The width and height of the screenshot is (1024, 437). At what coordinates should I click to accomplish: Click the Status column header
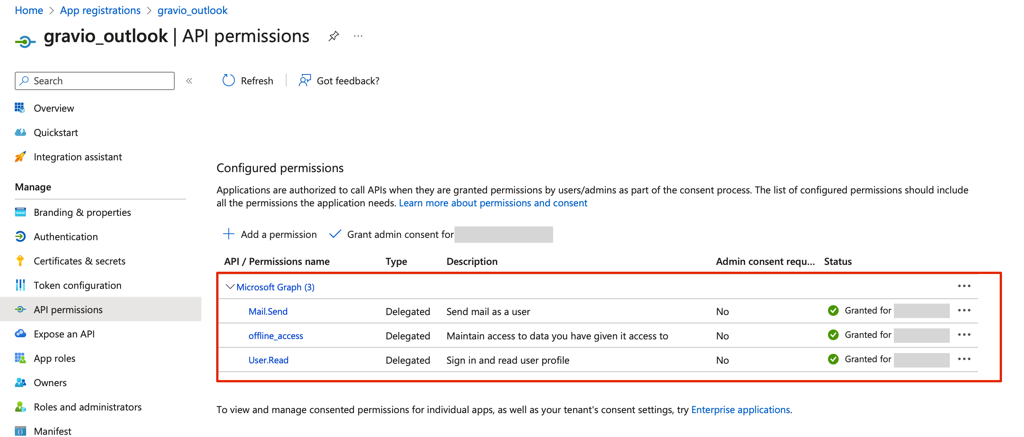(838, 261)
